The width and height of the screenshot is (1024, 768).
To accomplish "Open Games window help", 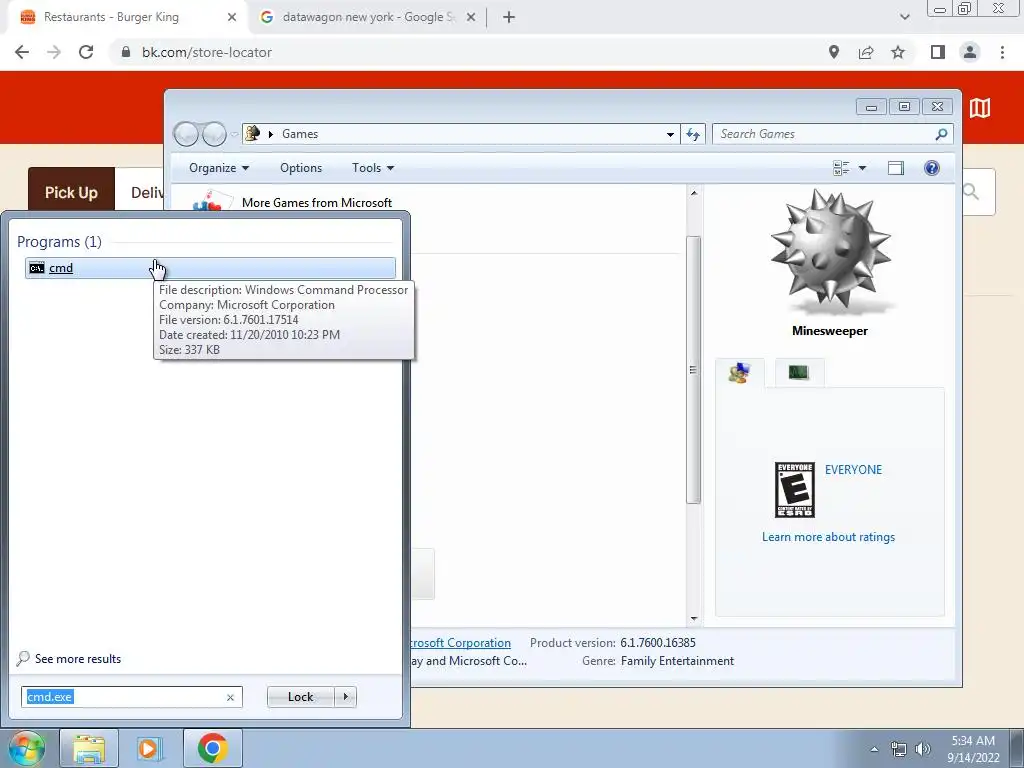I will (932, 168).
